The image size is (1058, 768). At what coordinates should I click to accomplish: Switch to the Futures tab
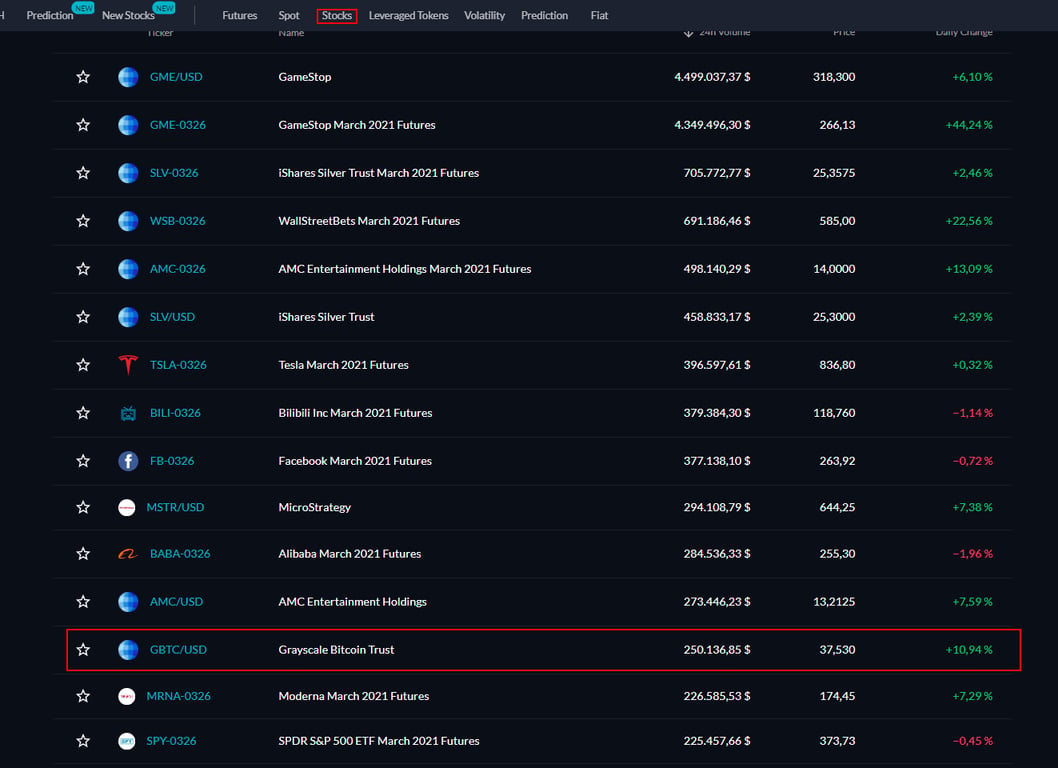[240, 15]
